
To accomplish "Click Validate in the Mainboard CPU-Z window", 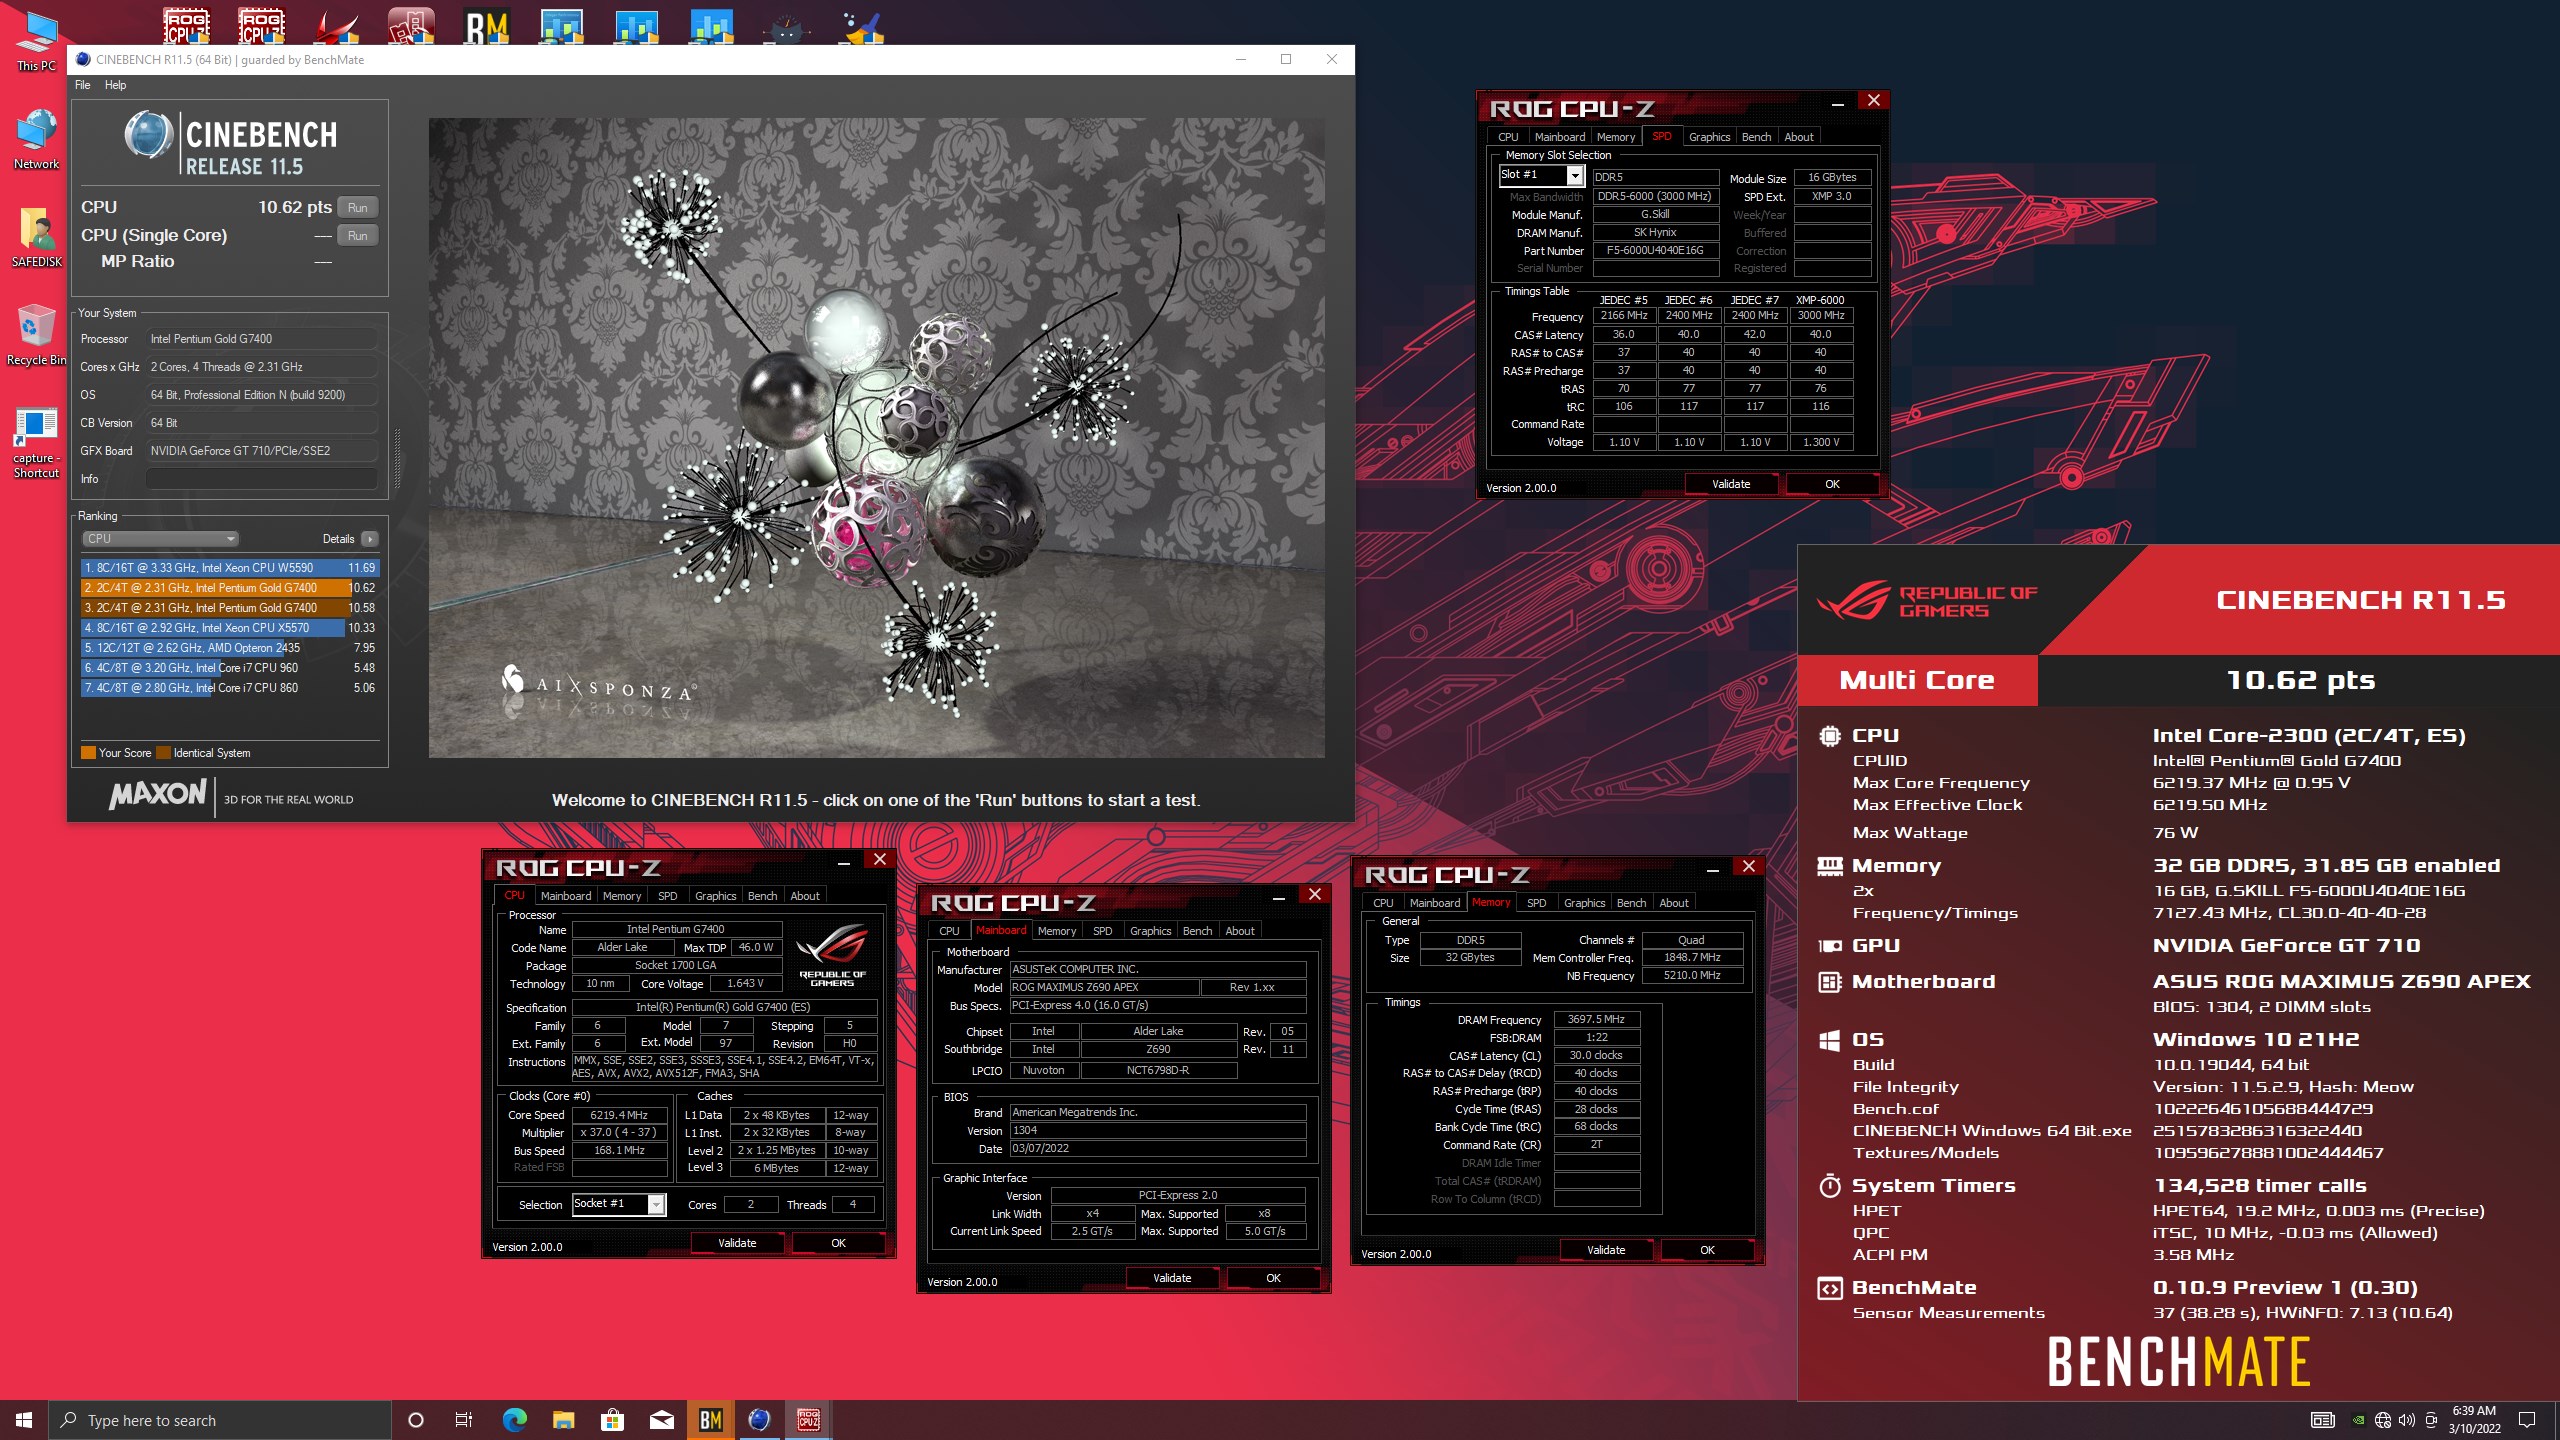I will pyautogui.click(x=1172, y=1278).
